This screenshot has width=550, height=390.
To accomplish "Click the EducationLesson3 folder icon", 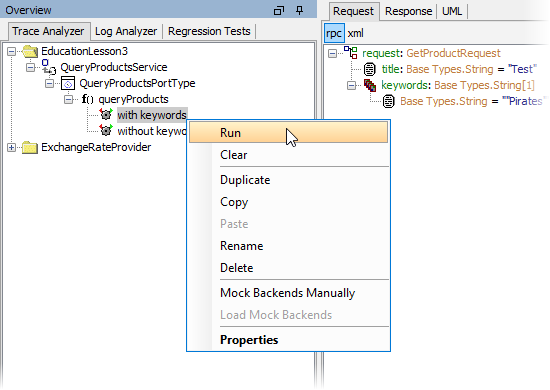I will click(x=30, y=51).
